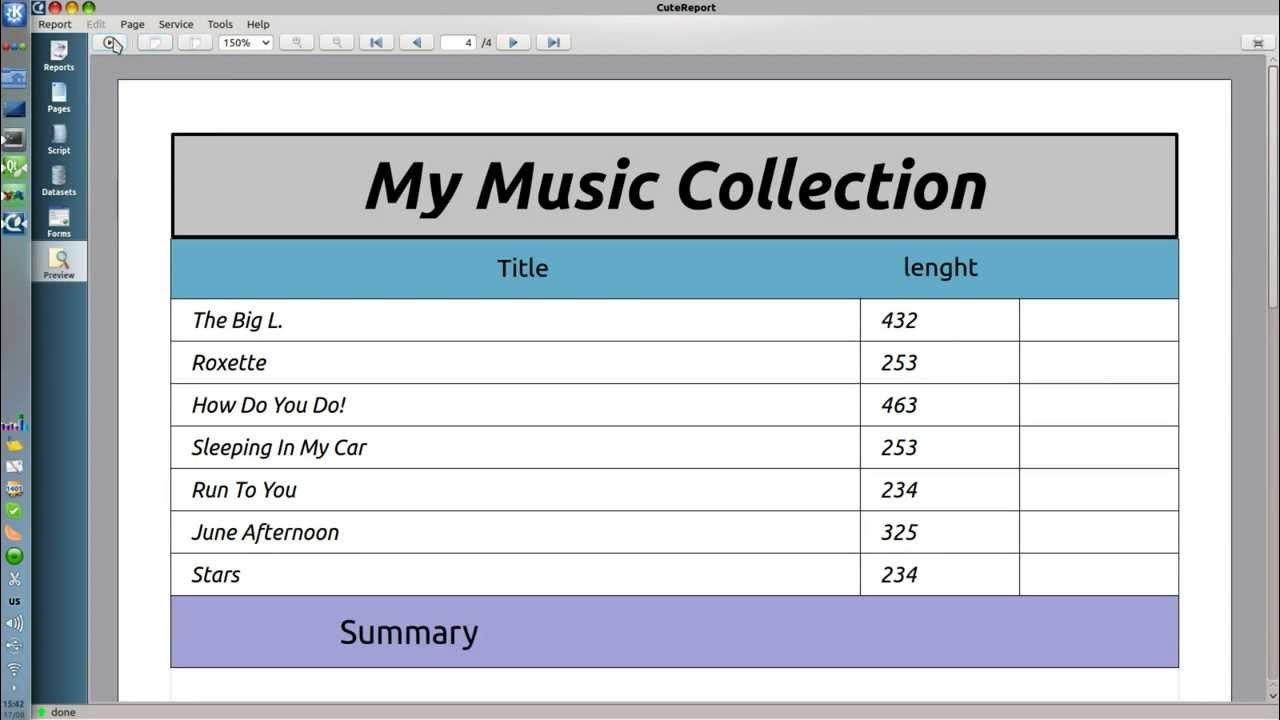Open the Script editor section
This screenshot has height=720, width=1280.
pyautogui.click(x=59, y=139)
